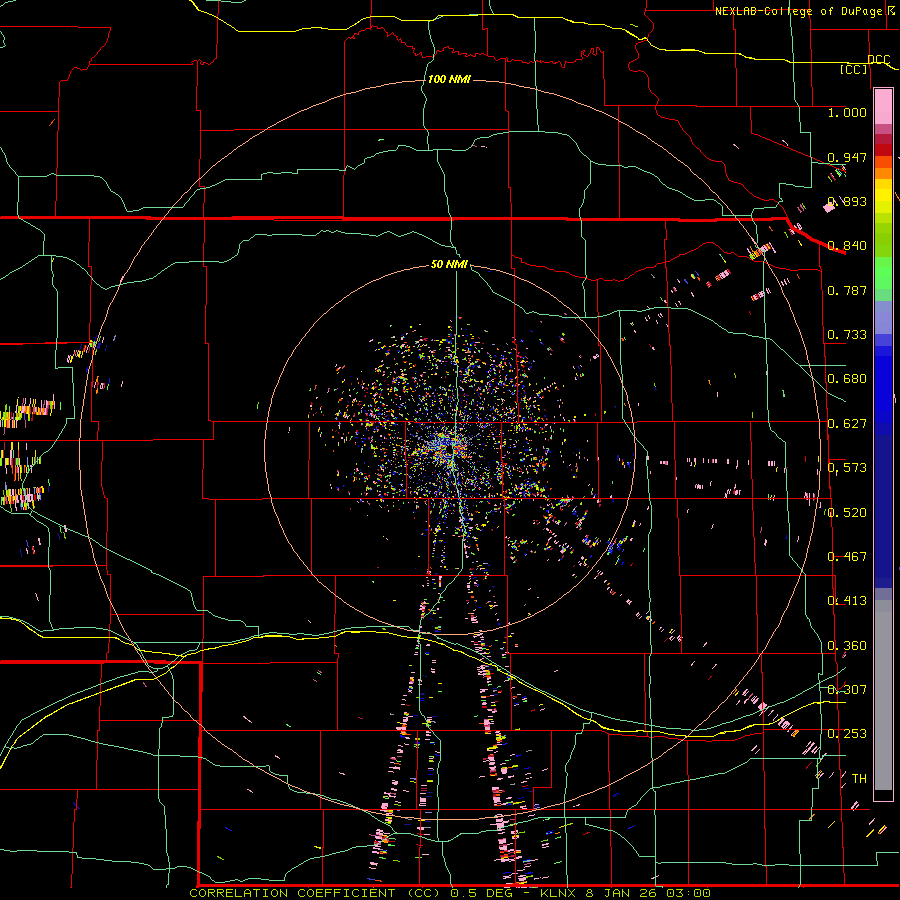Click the KLNX station identifier in the caption
The height and width of the screenshot is (900, 900).
click(x=557, y=893)
